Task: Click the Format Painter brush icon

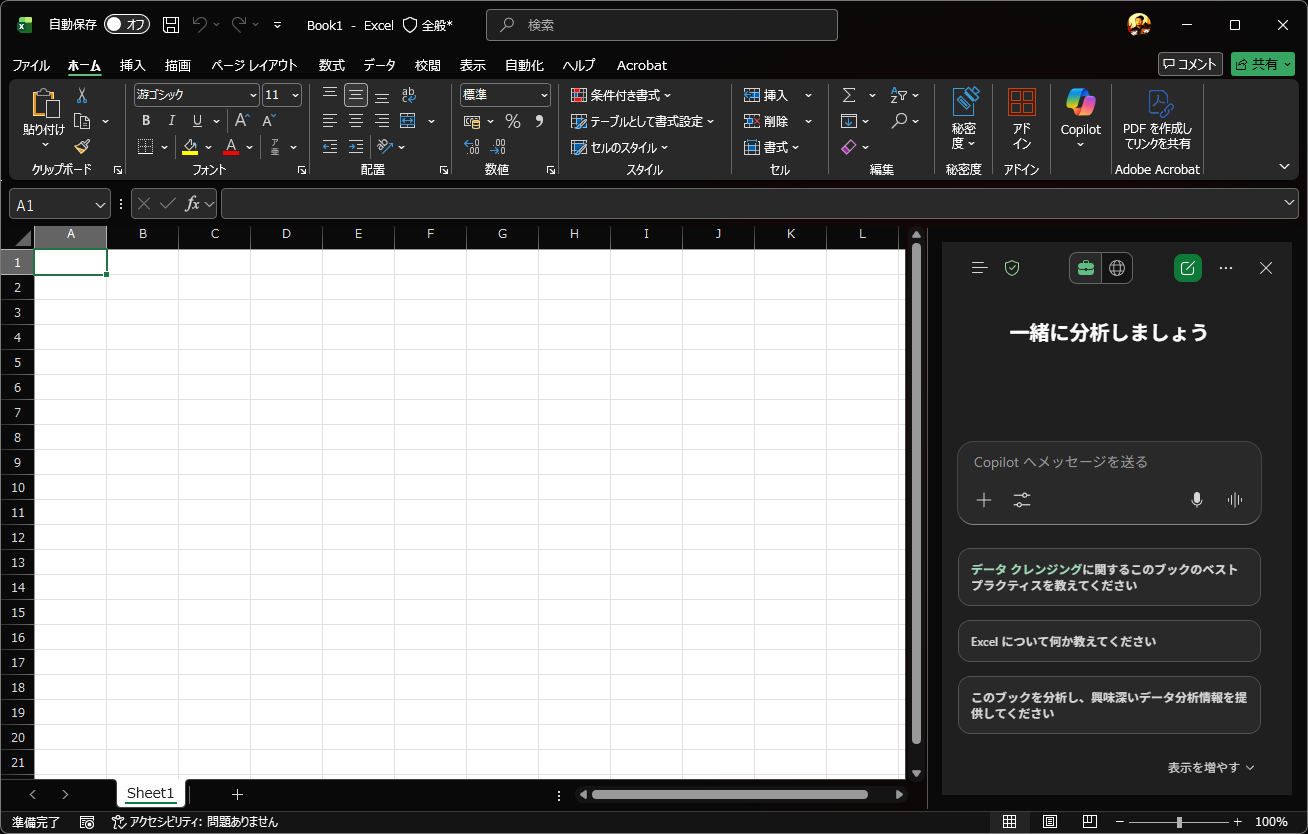Action: [82, 146]
